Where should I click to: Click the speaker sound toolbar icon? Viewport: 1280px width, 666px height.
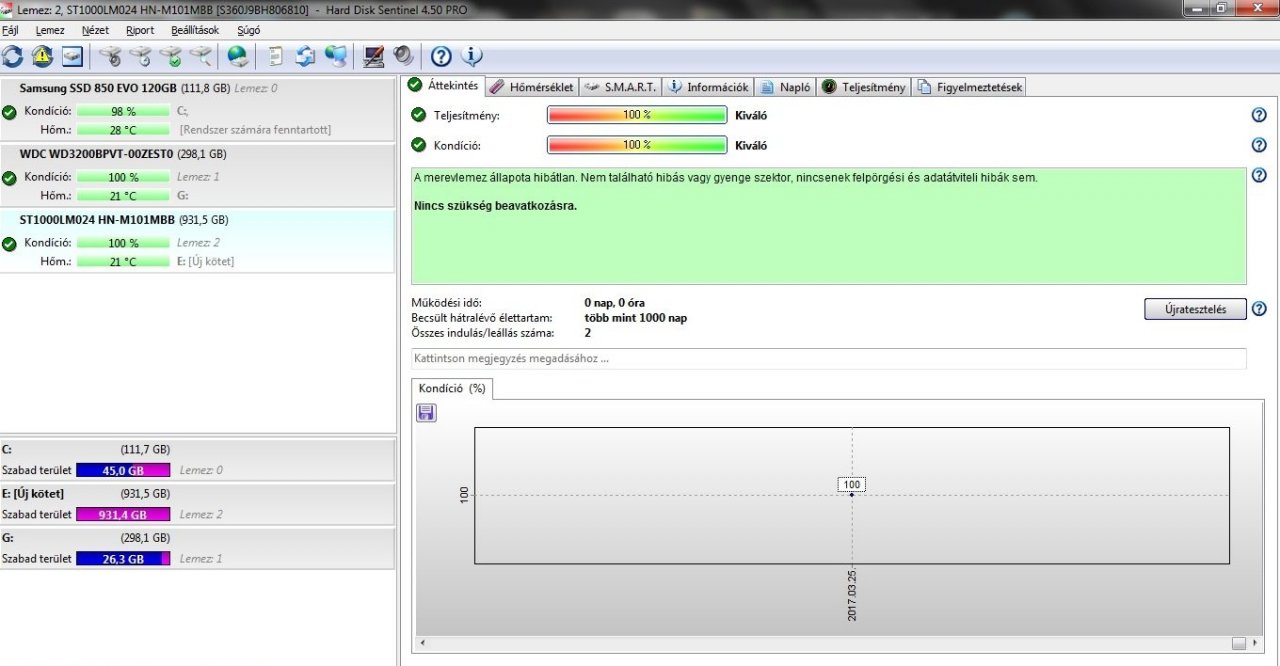[x=403, y=56]
